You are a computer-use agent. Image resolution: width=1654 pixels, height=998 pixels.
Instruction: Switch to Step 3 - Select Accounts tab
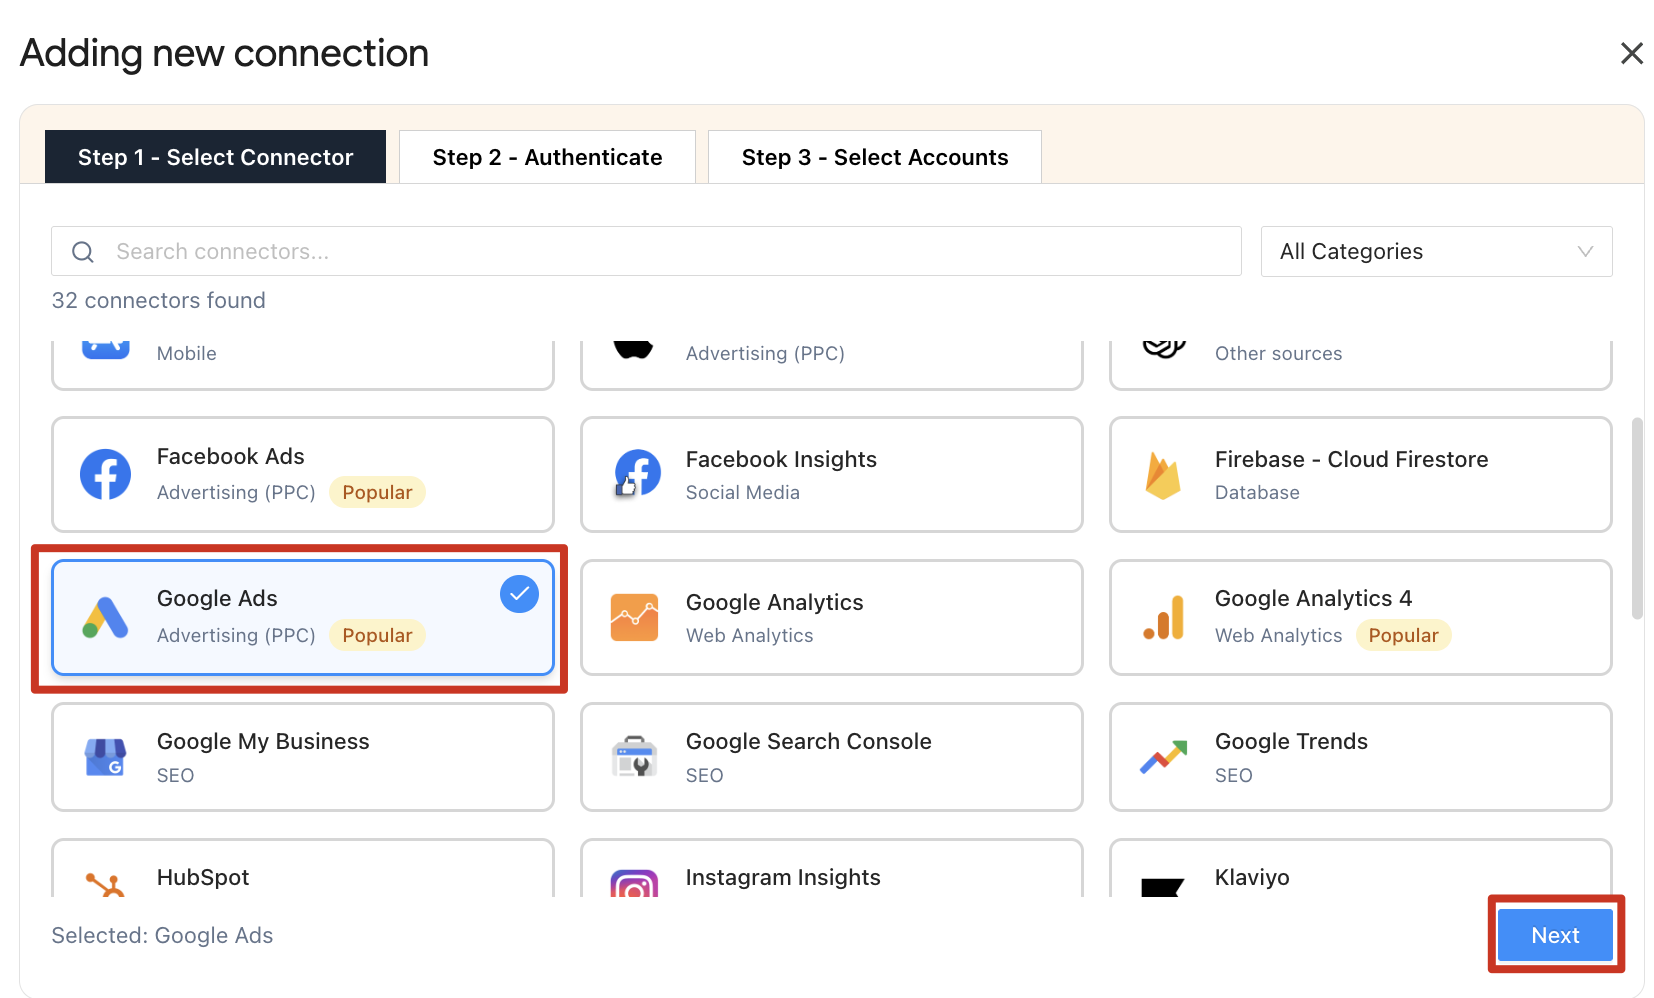tap(874, 157)
